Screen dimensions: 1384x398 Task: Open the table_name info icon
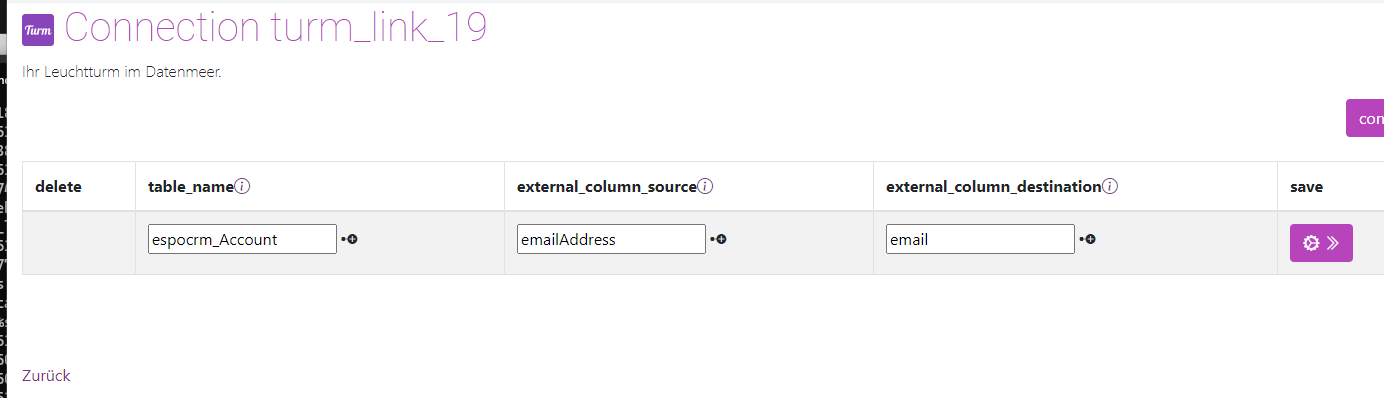coord(242,186)
